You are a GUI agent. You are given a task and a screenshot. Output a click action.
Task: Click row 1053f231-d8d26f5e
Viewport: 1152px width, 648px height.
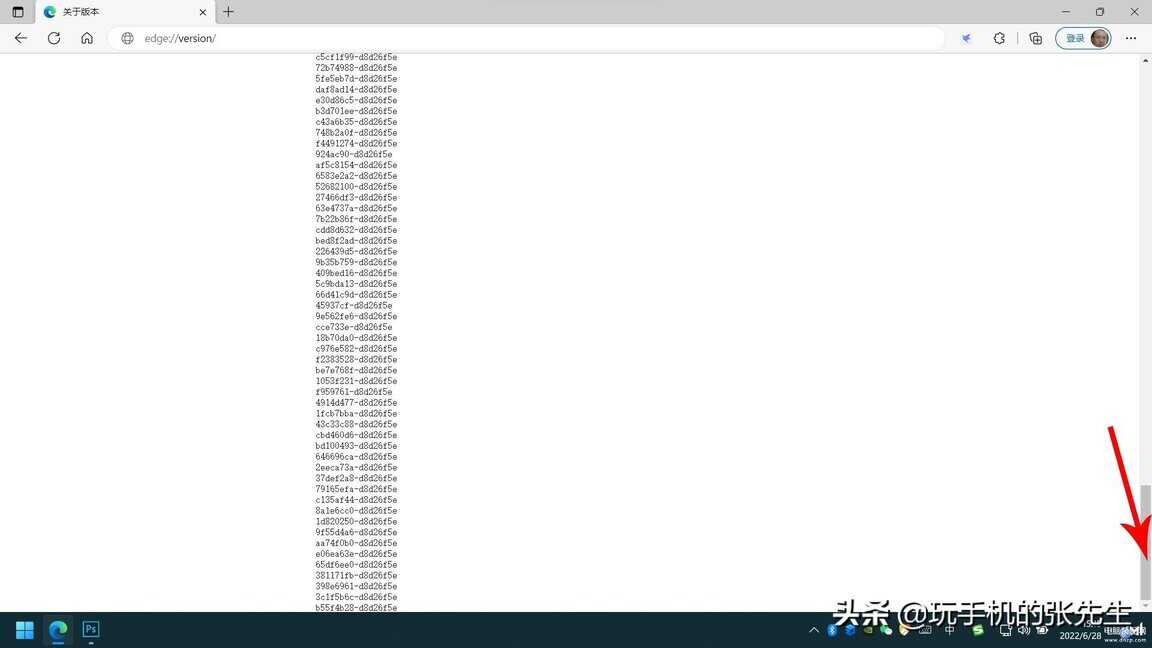[x=356, y=381]
